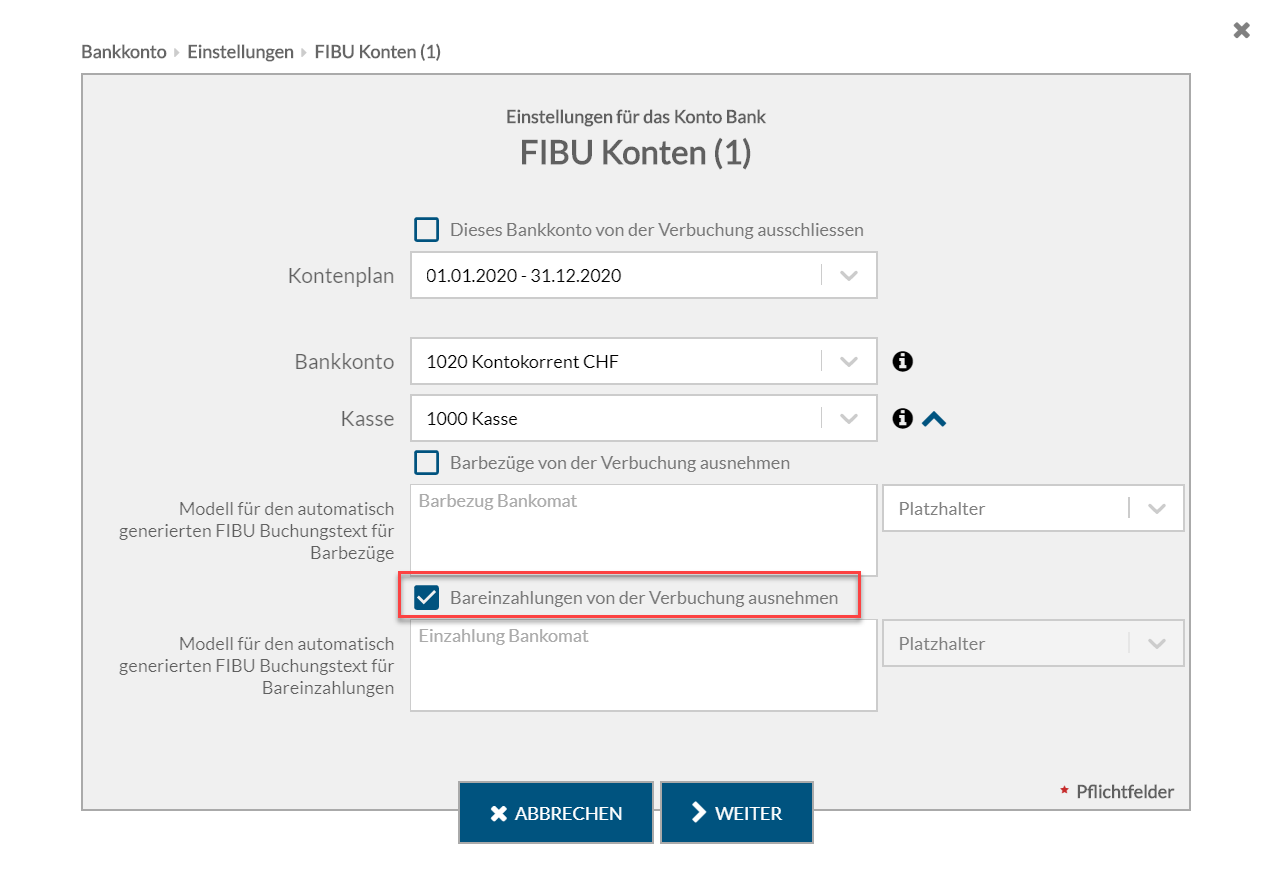Click the info icon next to Bankkonto
1266x893 pixels.
coord(903,362)
